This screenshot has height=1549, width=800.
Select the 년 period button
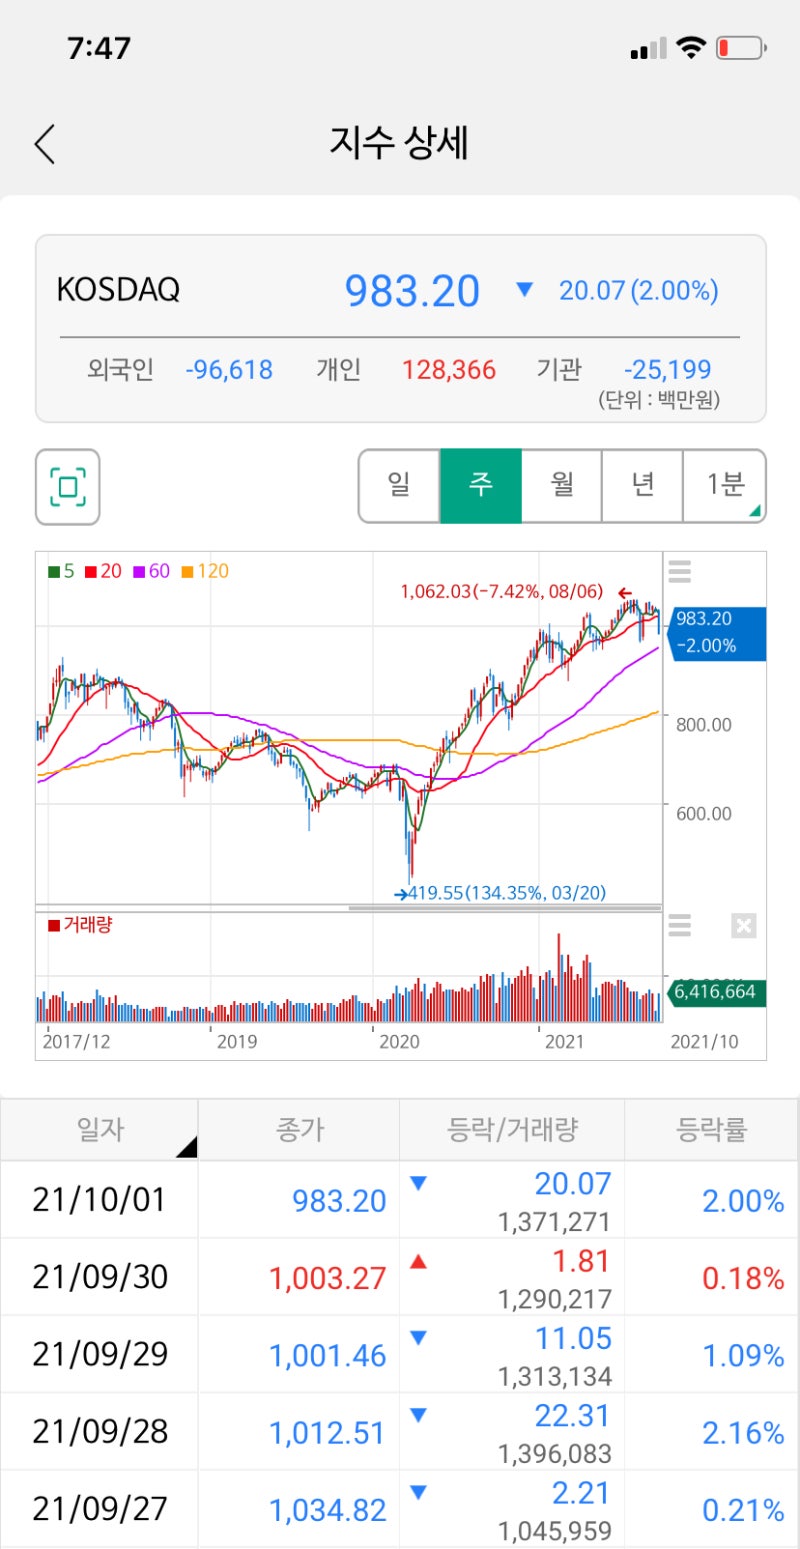coord(642,486)
